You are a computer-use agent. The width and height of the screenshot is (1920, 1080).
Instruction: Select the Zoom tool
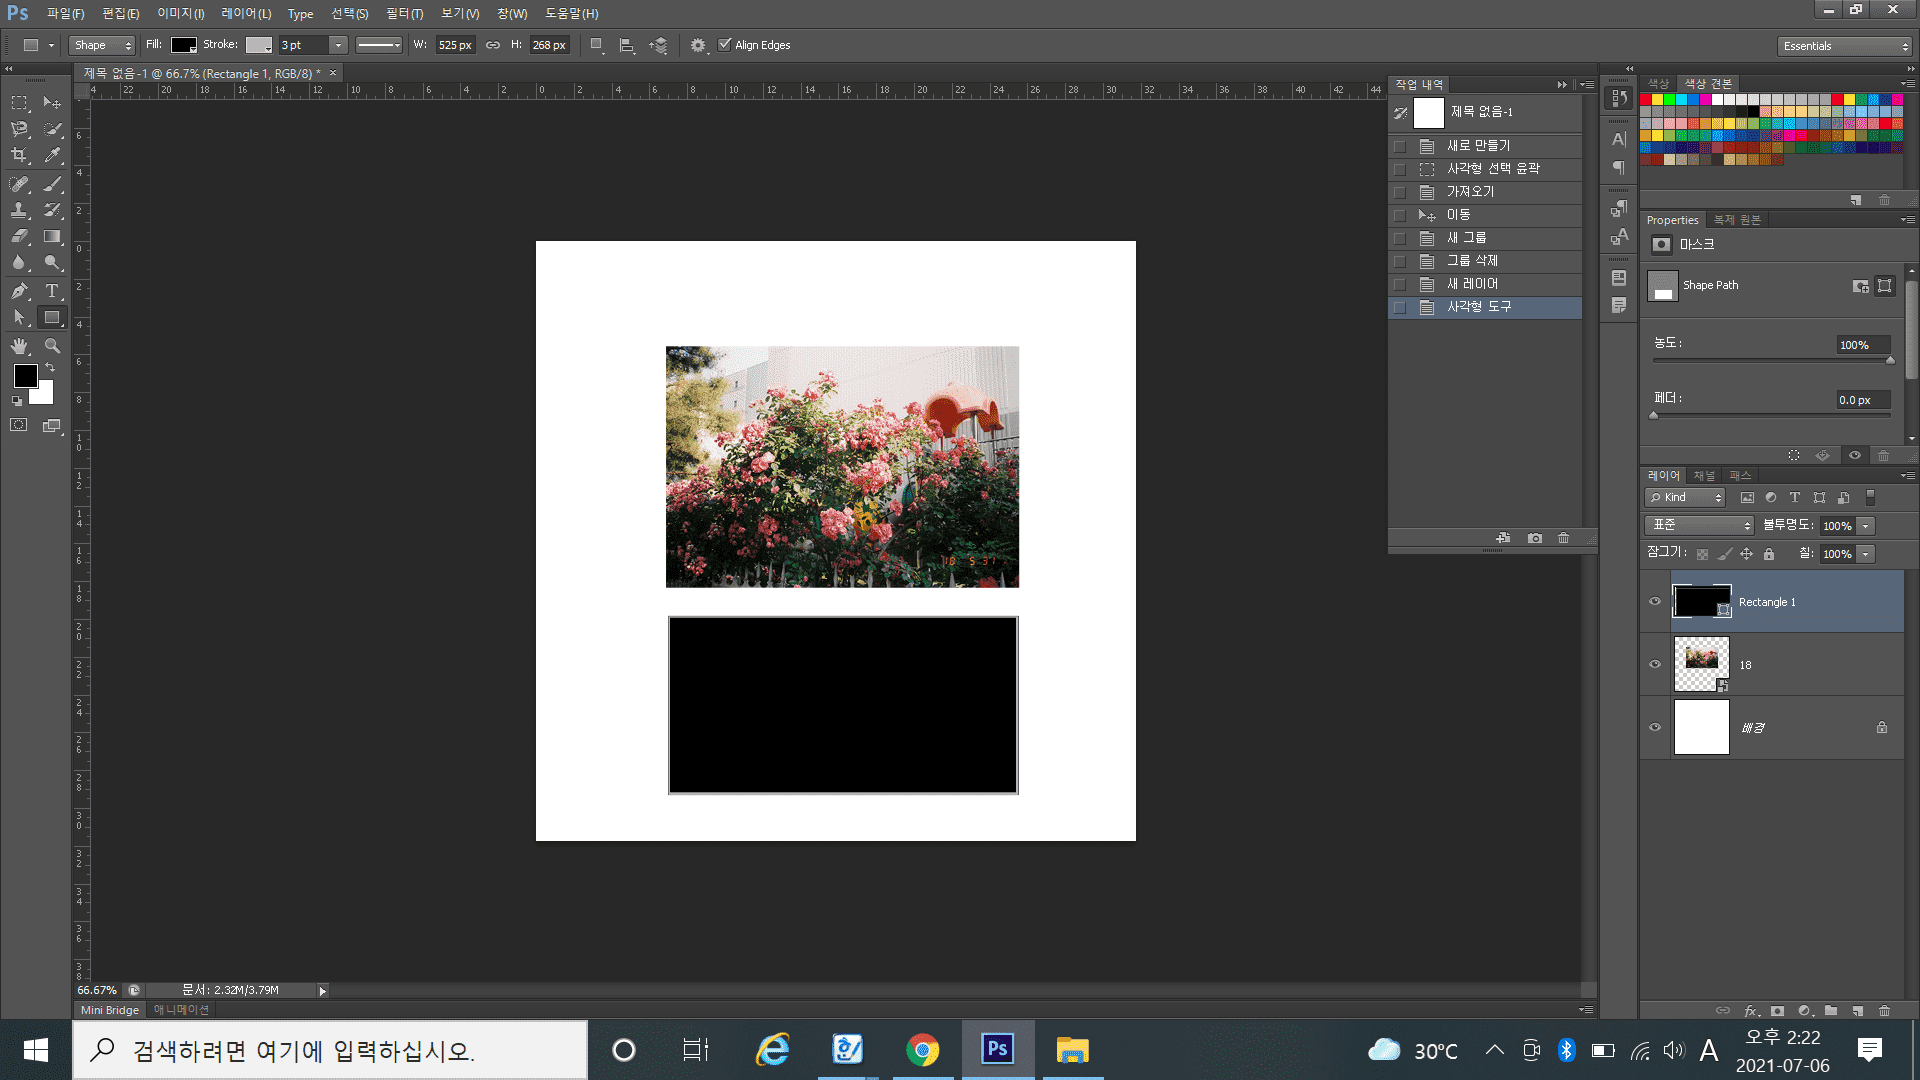[x=52, y=346]
